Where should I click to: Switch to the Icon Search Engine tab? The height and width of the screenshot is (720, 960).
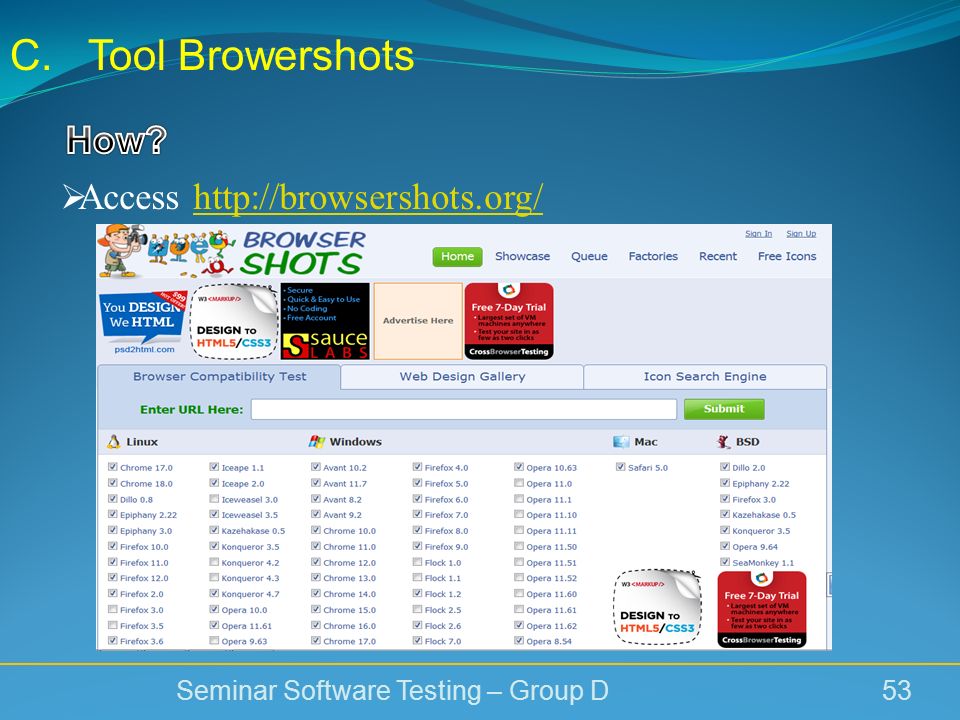pos(705,377)
